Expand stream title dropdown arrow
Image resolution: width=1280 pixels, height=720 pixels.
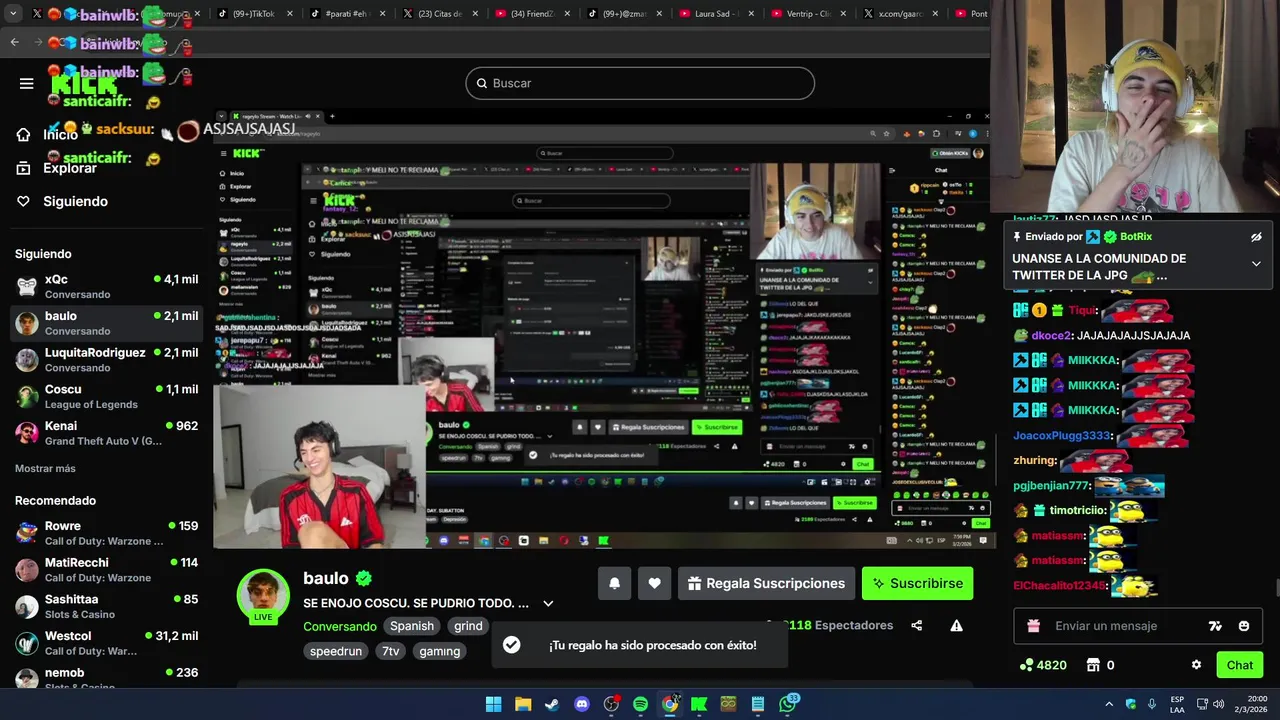548,603
